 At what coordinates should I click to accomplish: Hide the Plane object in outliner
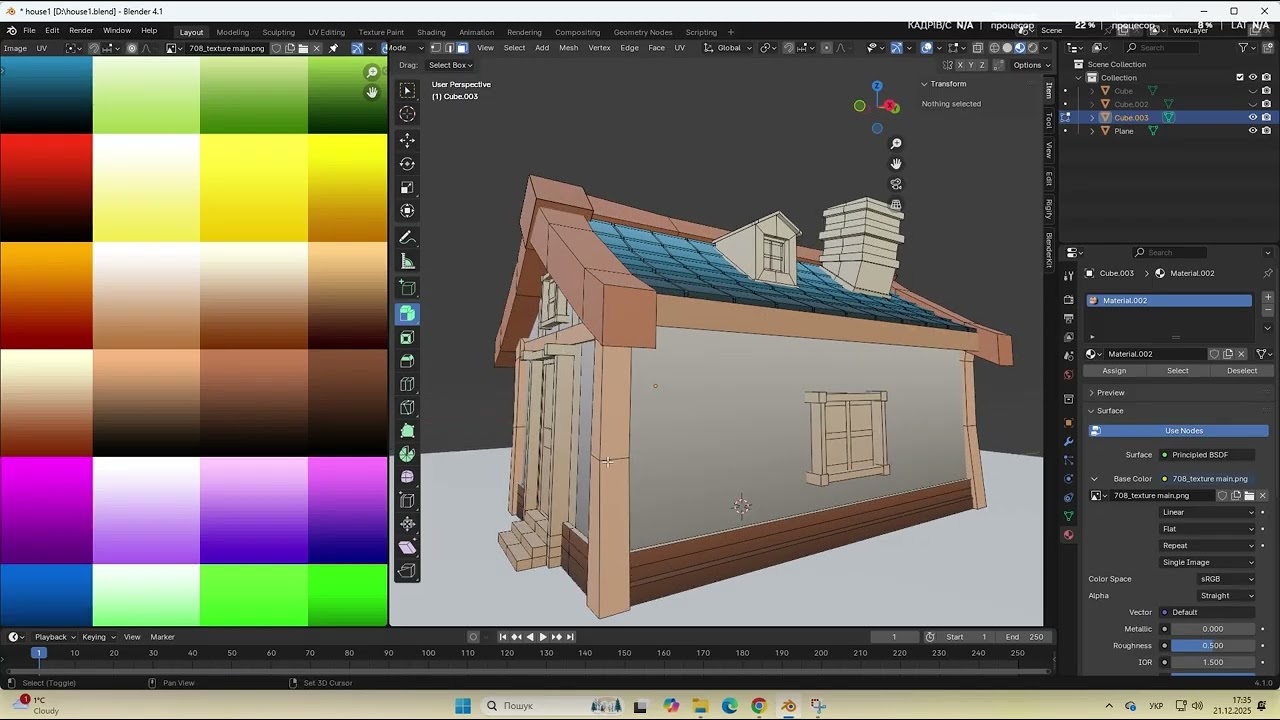click(1252, 131)
